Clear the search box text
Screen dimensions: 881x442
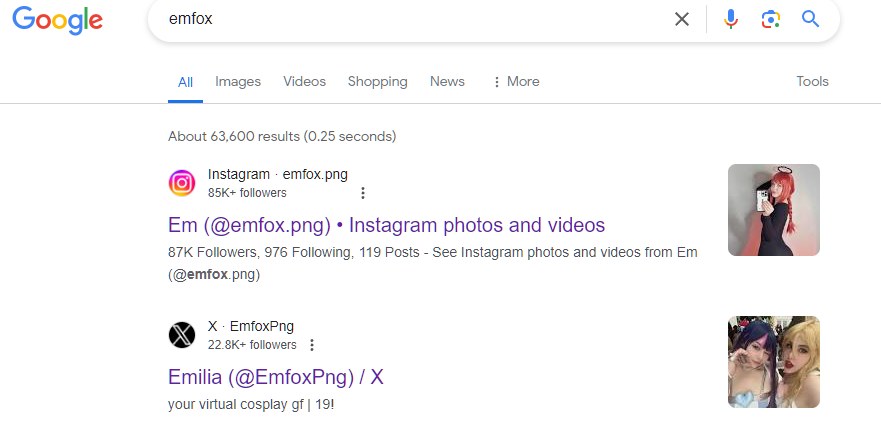tap(682, 19)
